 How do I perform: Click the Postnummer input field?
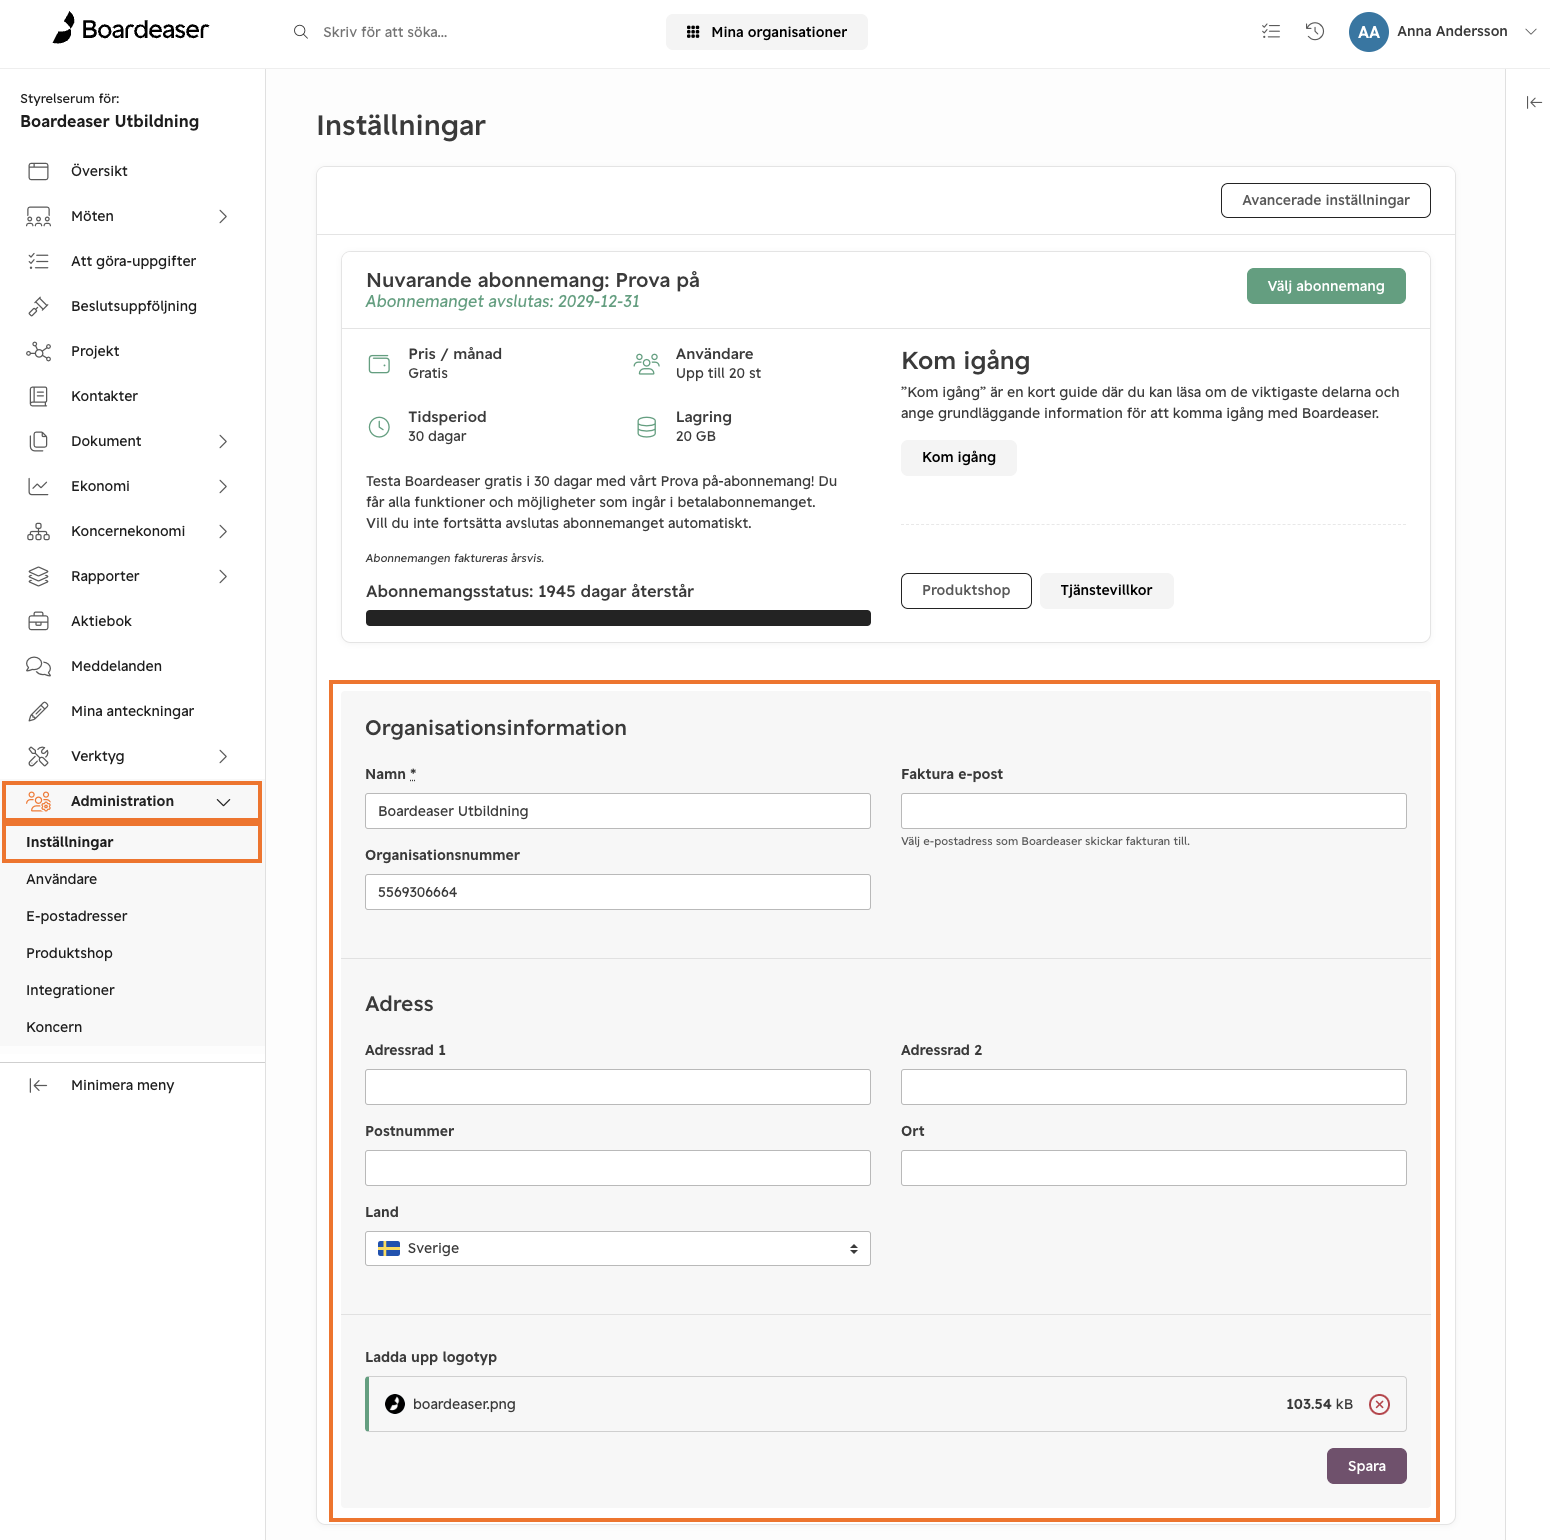[x=617, y=1168]
